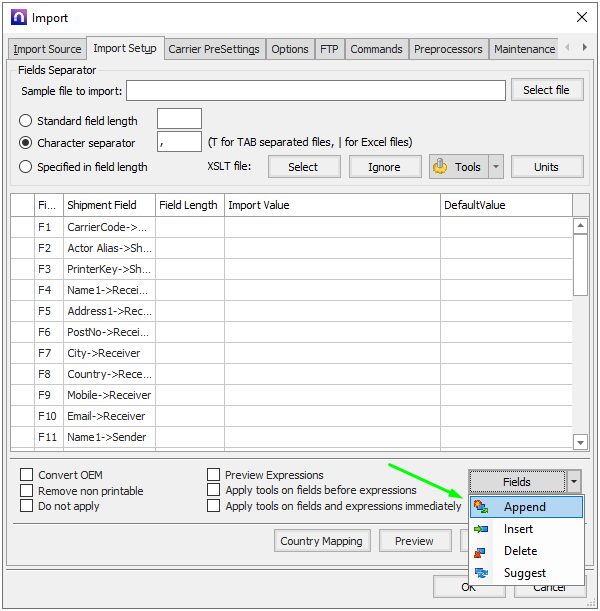The image size is (600, 611).
Task: Select Standard field length radio option
Action: click(26, 121)
